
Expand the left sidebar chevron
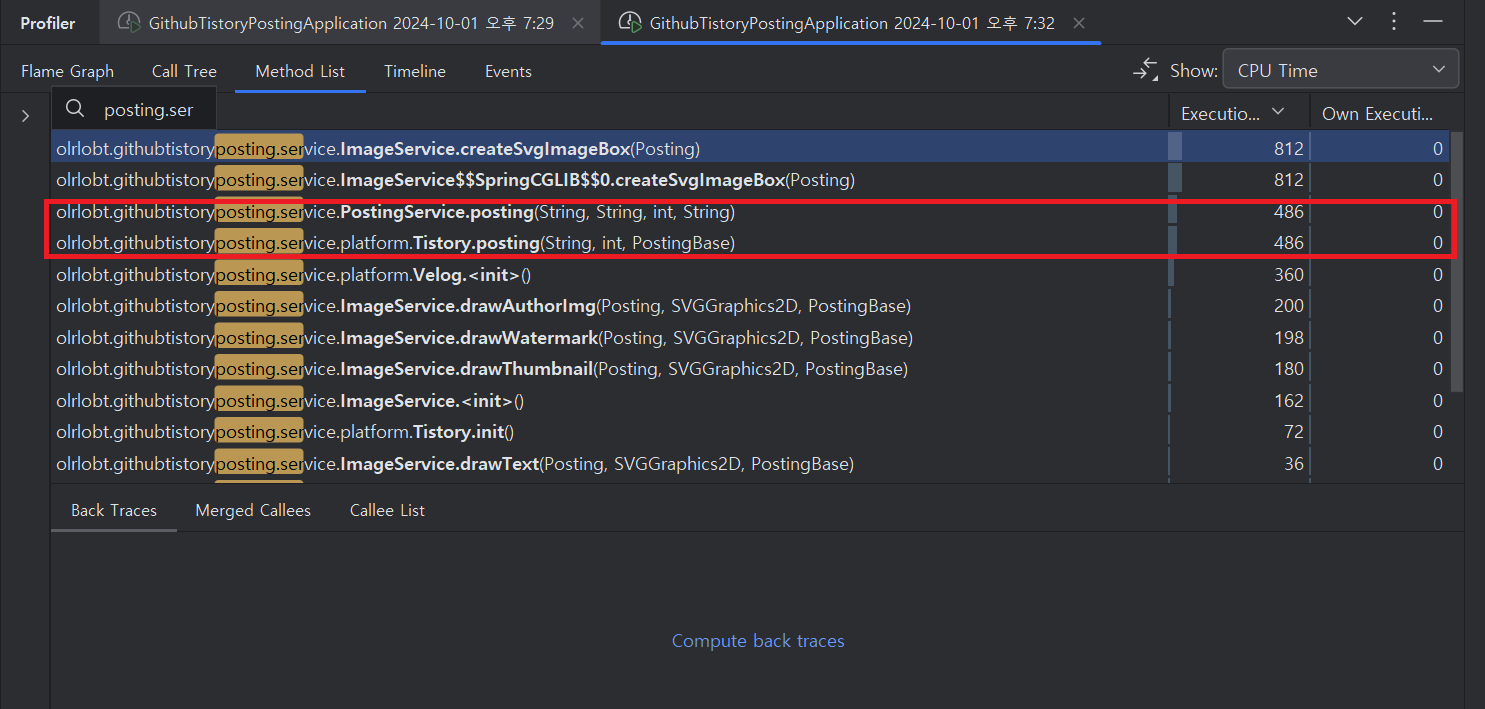click(25, 117)
